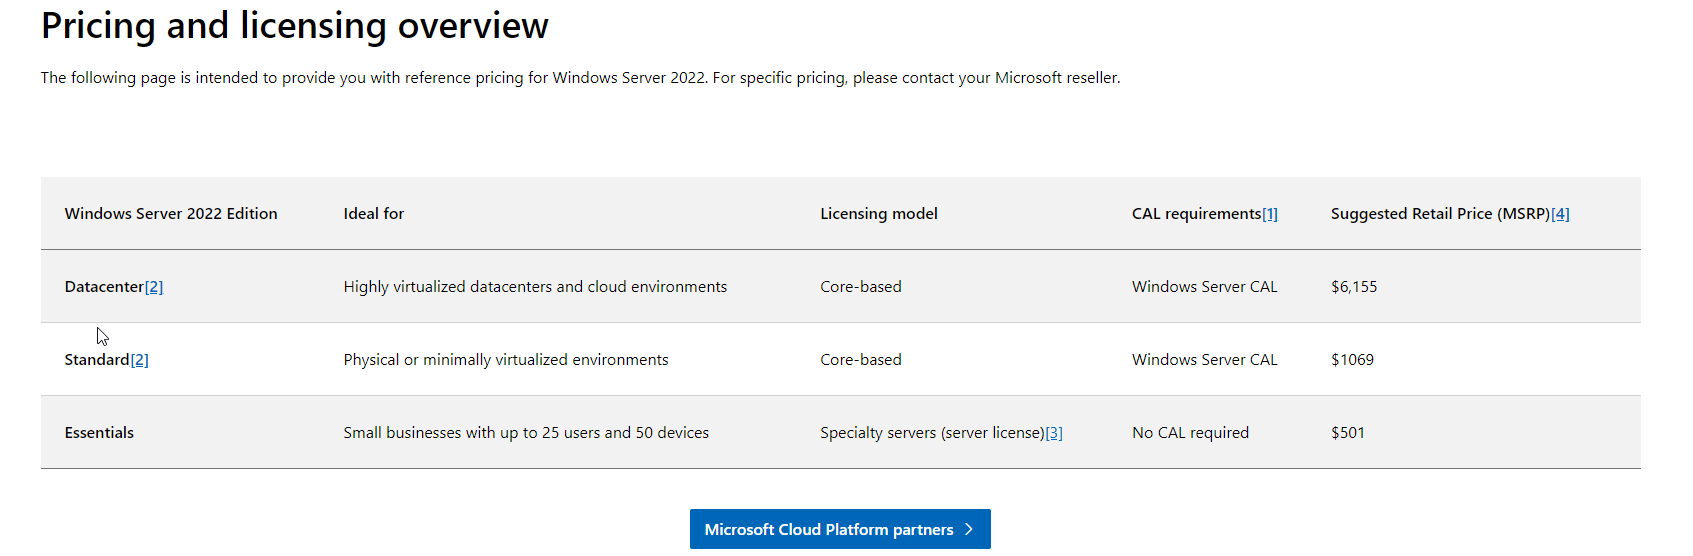1693x556 pixels.
Task: Open footnote [1] beside CAL requirements
Action: pyautogui.click(x=1270, y=214)
